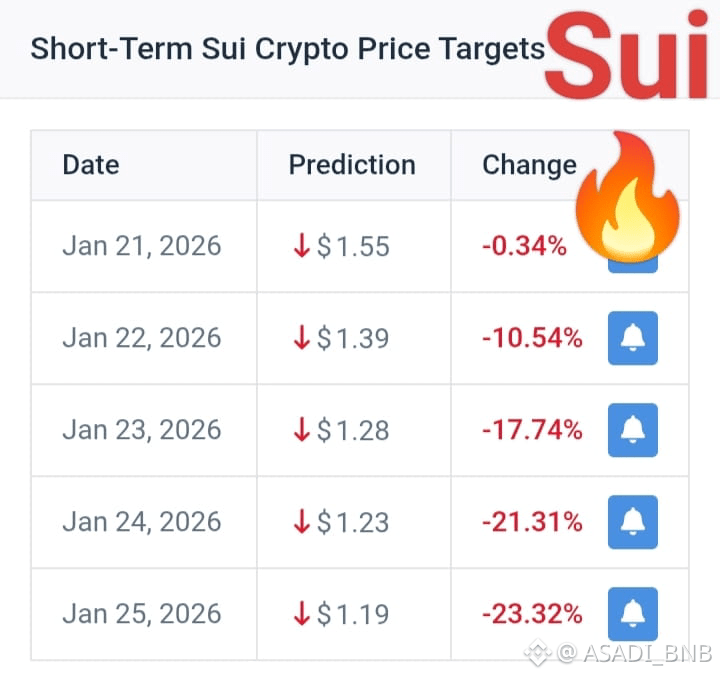Image resolution: width=720 pixels, height=678 pixels.
Task: Click the Prediction column header
Action: pos(352,165)
